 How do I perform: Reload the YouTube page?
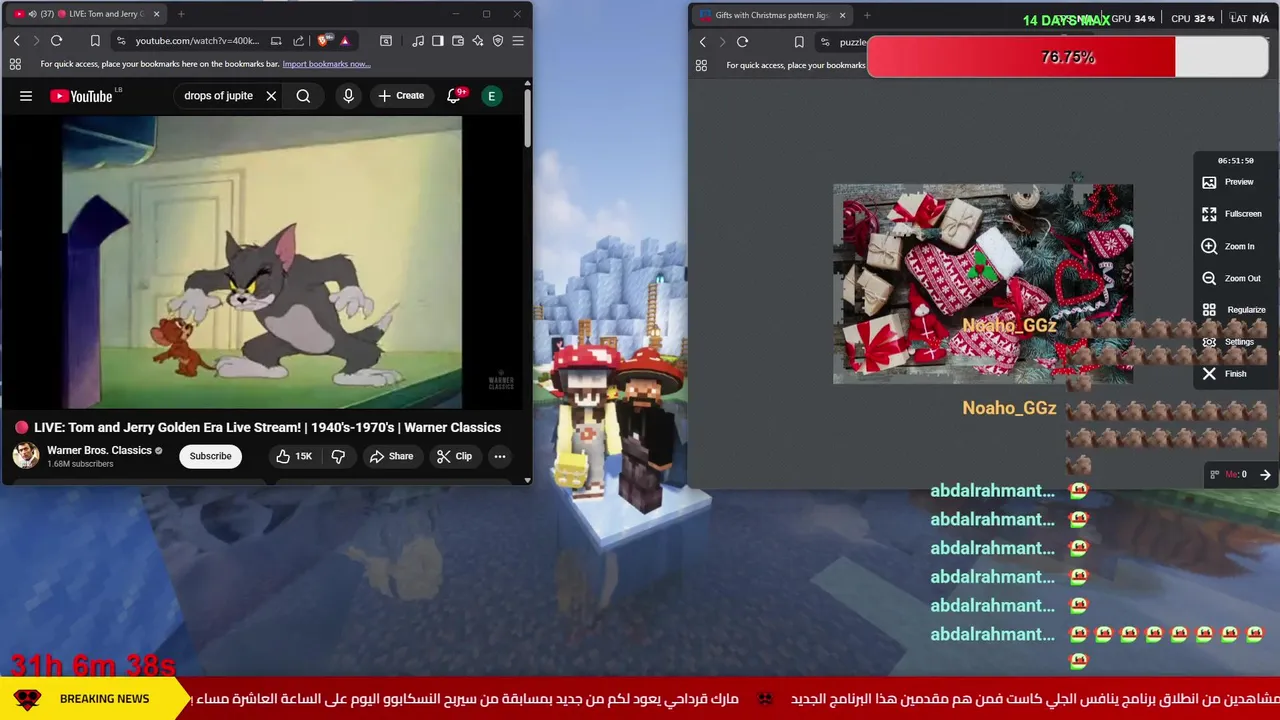56,41
